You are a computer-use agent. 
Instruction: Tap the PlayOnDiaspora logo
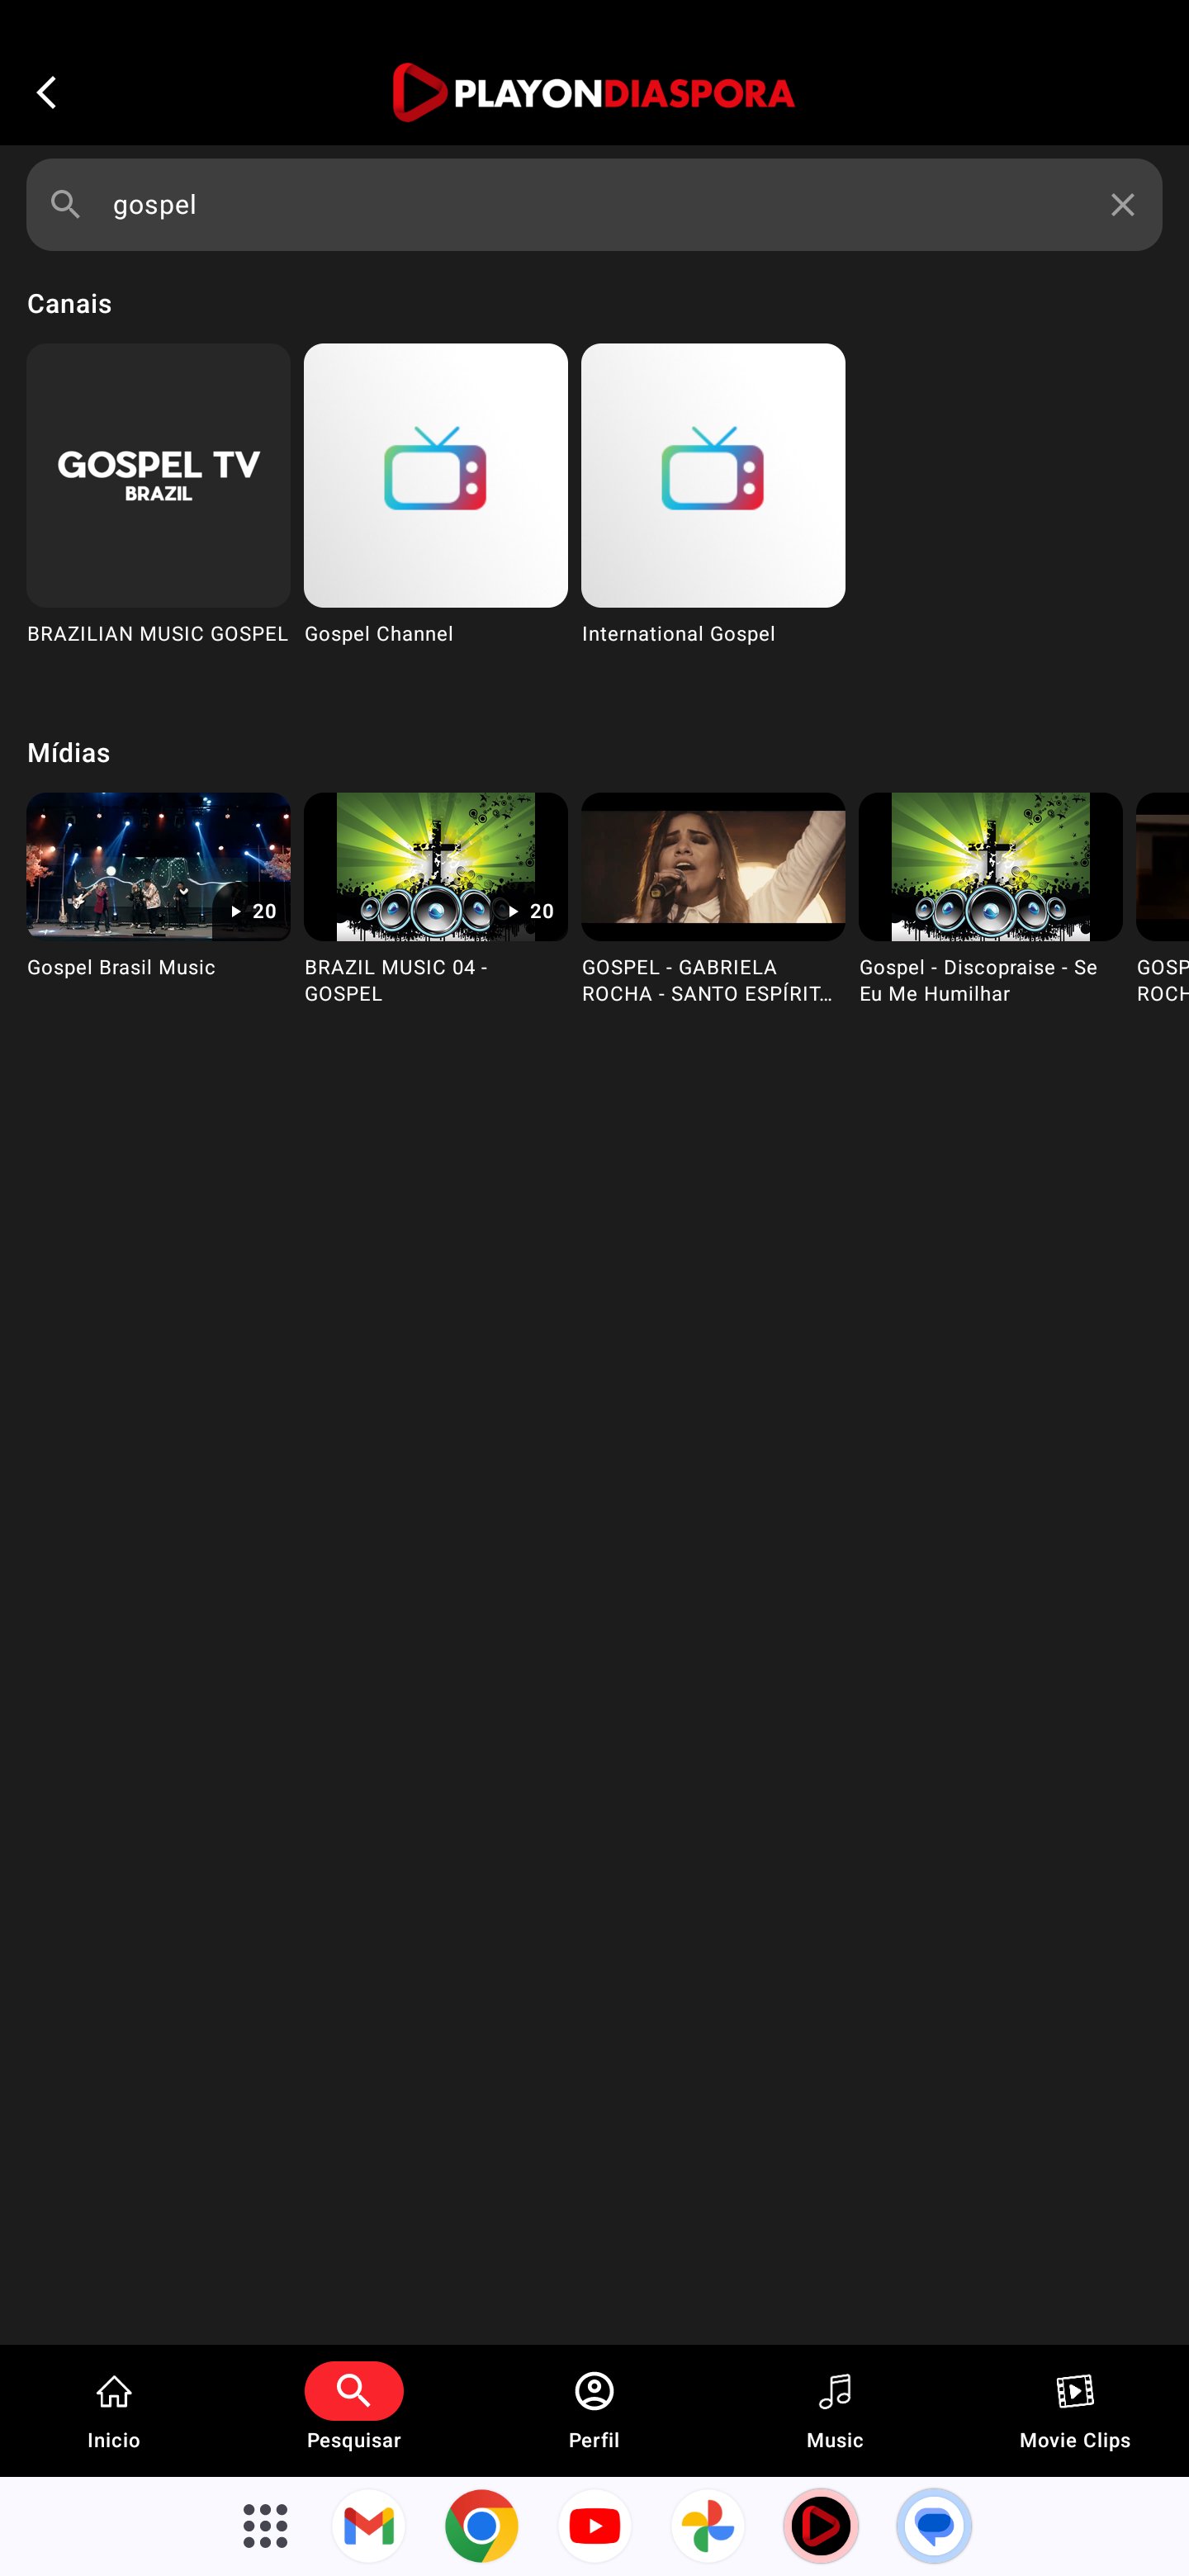click(x=594, y=92)
